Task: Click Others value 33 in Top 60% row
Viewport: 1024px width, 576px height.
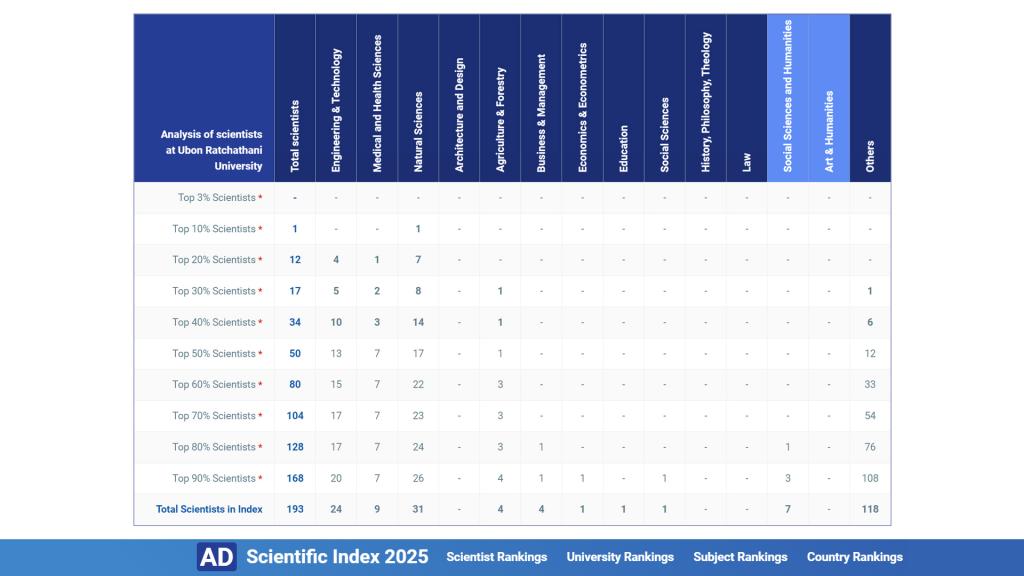Action: coord(870,385)
